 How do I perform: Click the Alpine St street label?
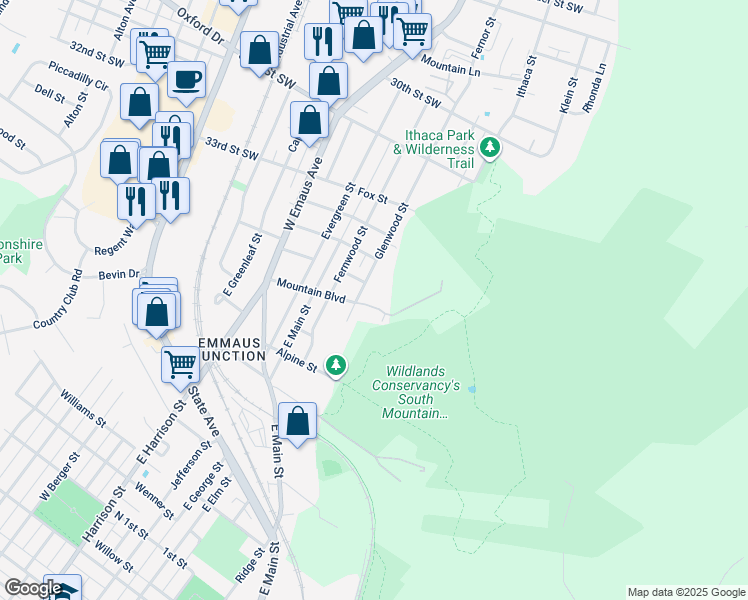tap(297, 361)
